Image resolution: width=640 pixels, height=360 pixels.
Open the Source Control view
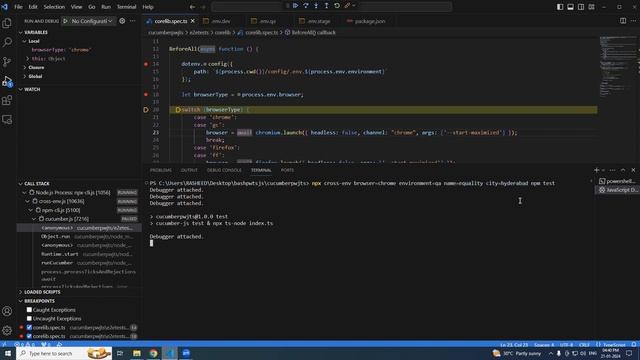tap(7, 62)
